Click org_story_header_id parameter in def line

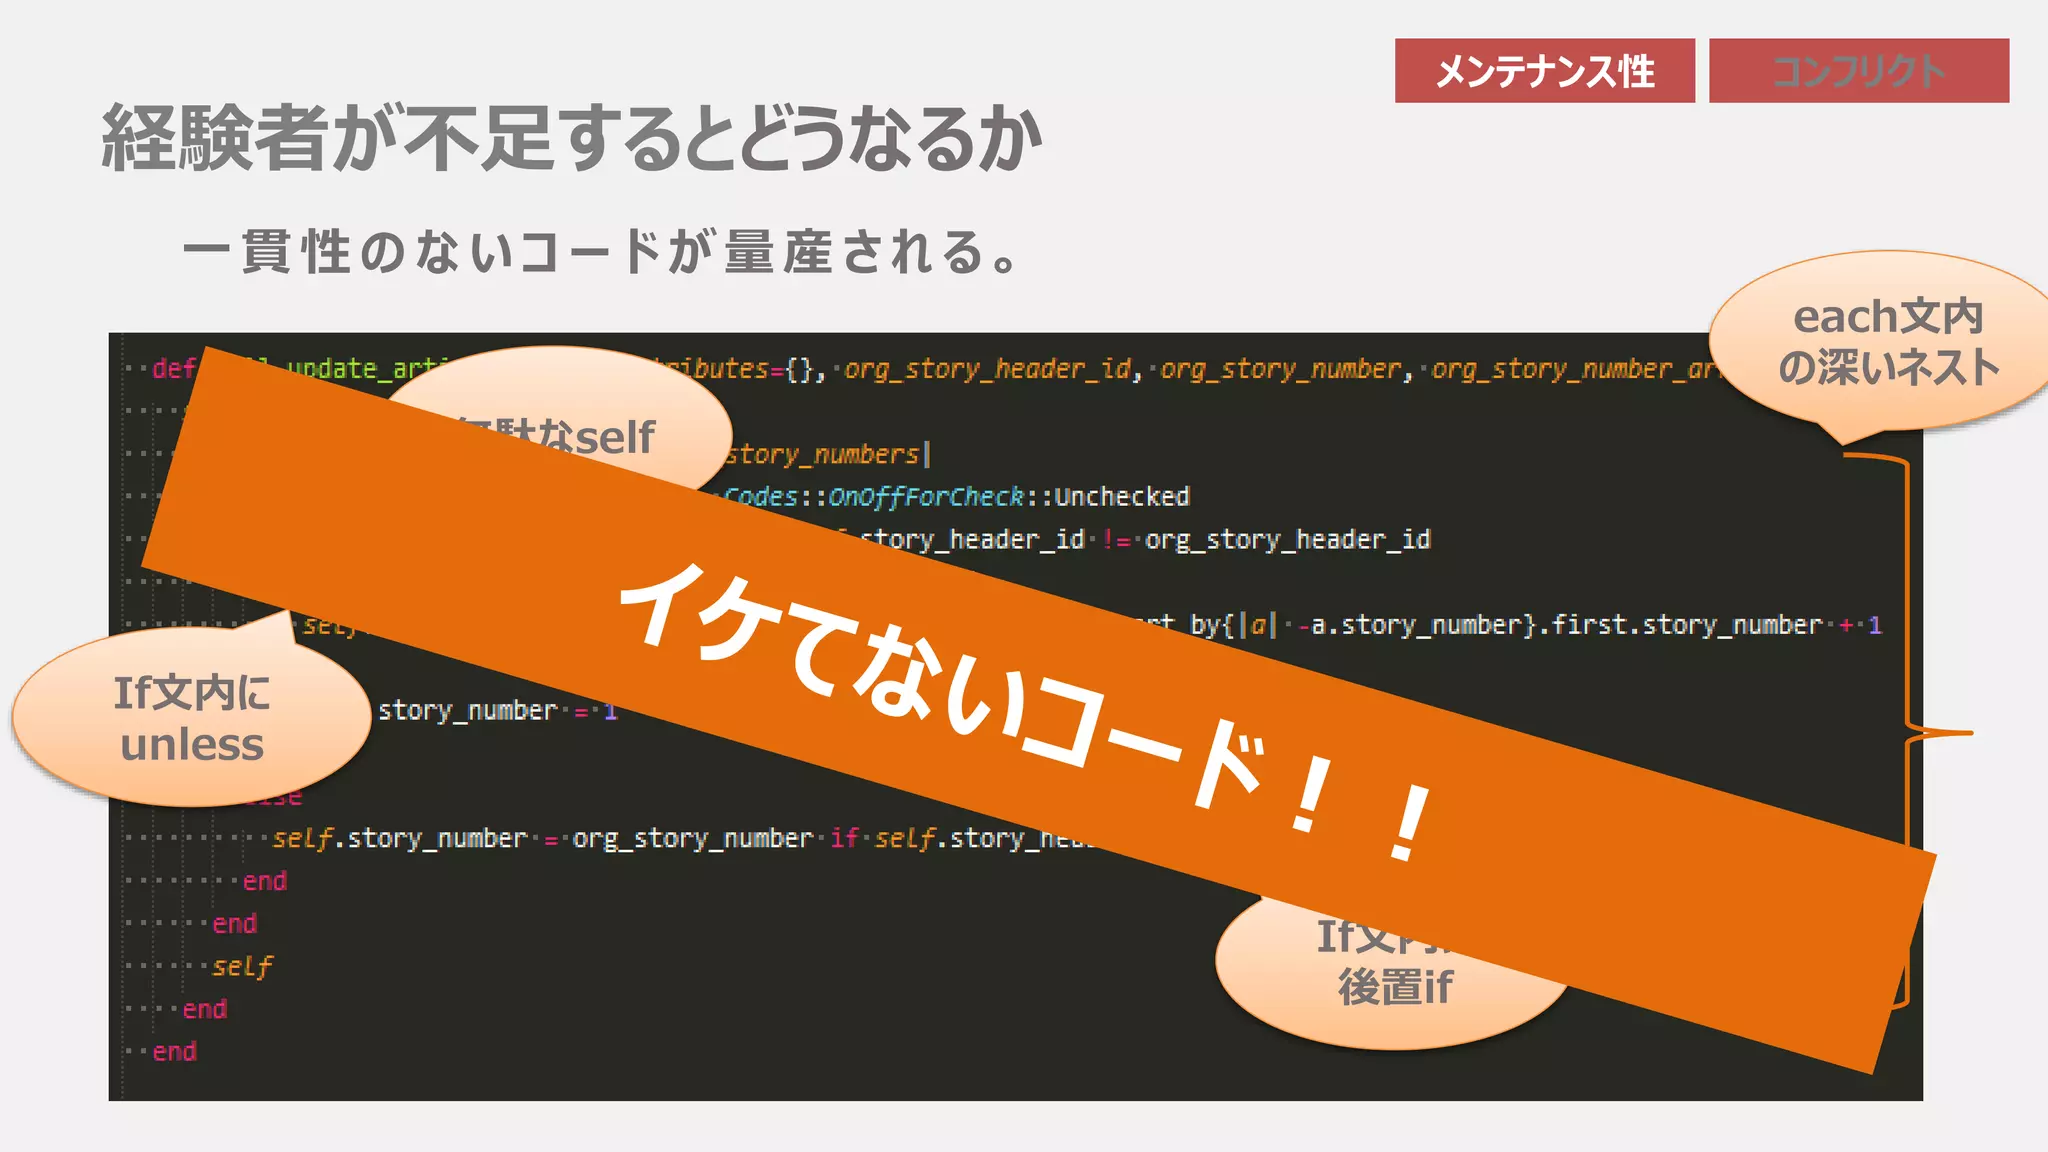click(x=988, y=369)
